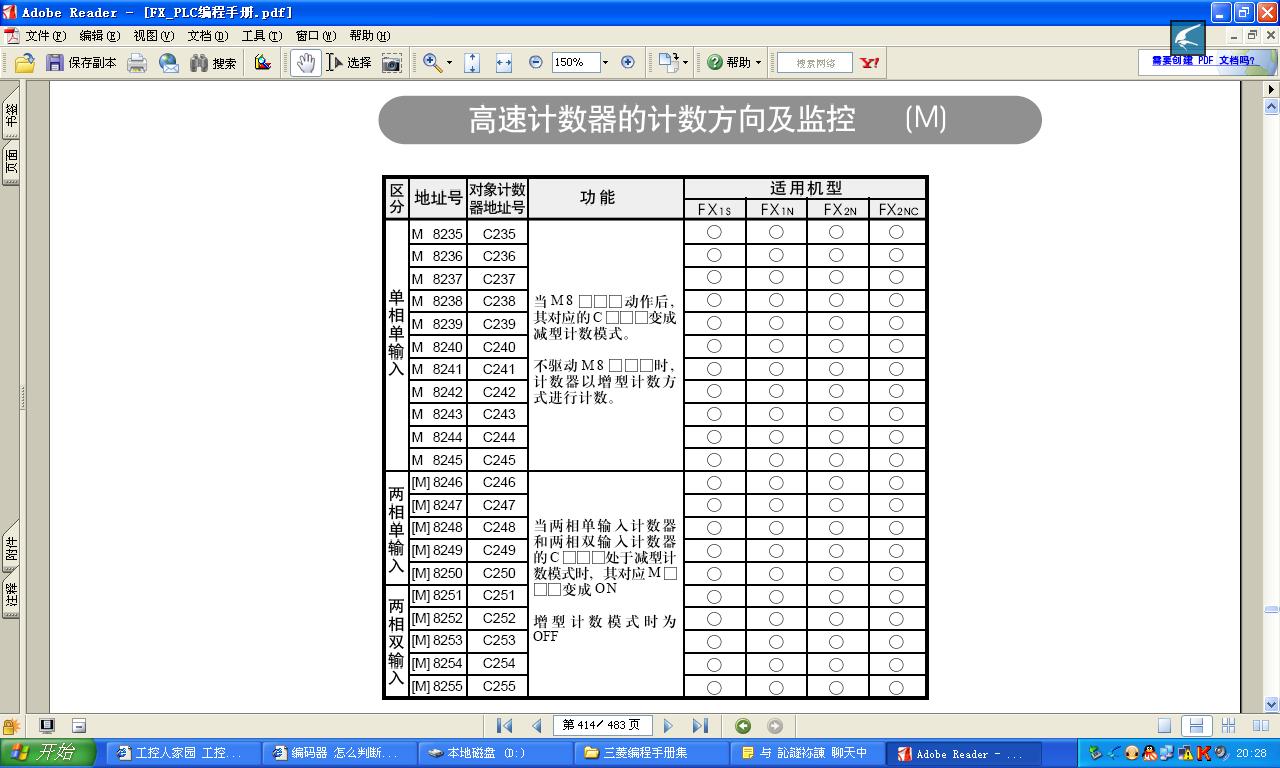Click the Fit Width icon
1280x768 pixels.
coord(503,63)
